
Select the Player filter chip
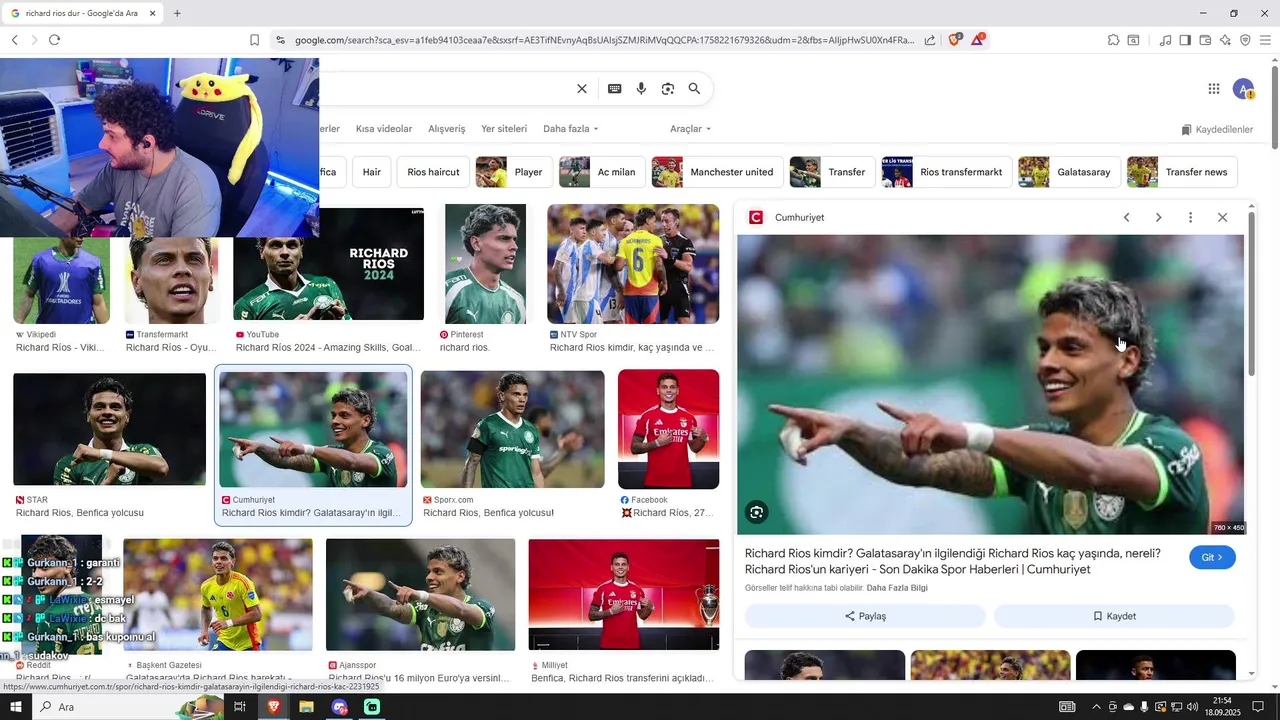pos(514,172)
